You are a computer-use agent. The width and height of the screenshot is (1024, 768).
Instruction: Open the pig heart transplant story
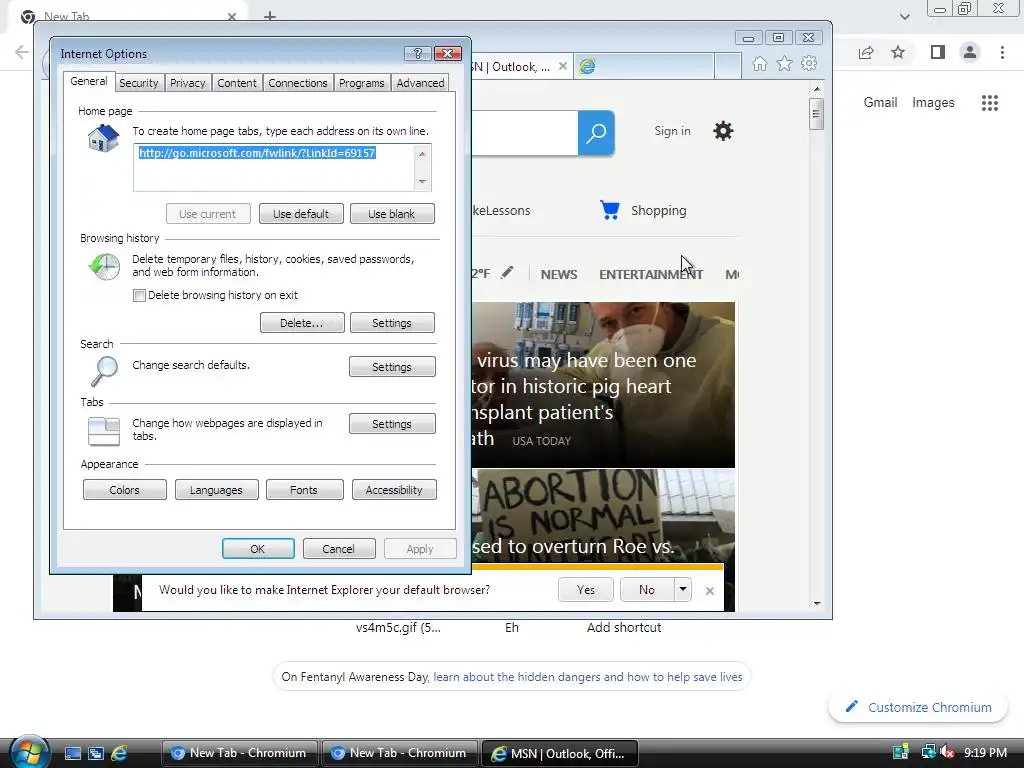click(603, 385)
